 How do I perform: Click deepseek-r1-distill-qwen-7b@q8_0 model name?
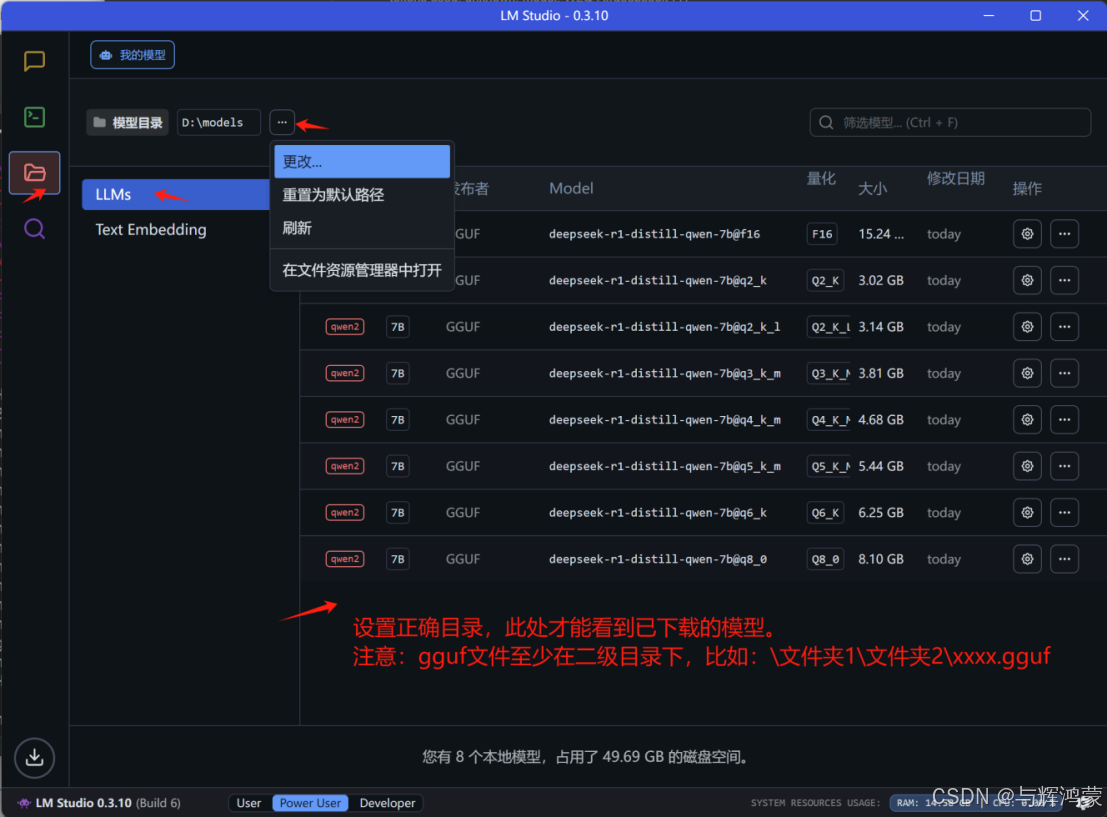tap(658, 559)
